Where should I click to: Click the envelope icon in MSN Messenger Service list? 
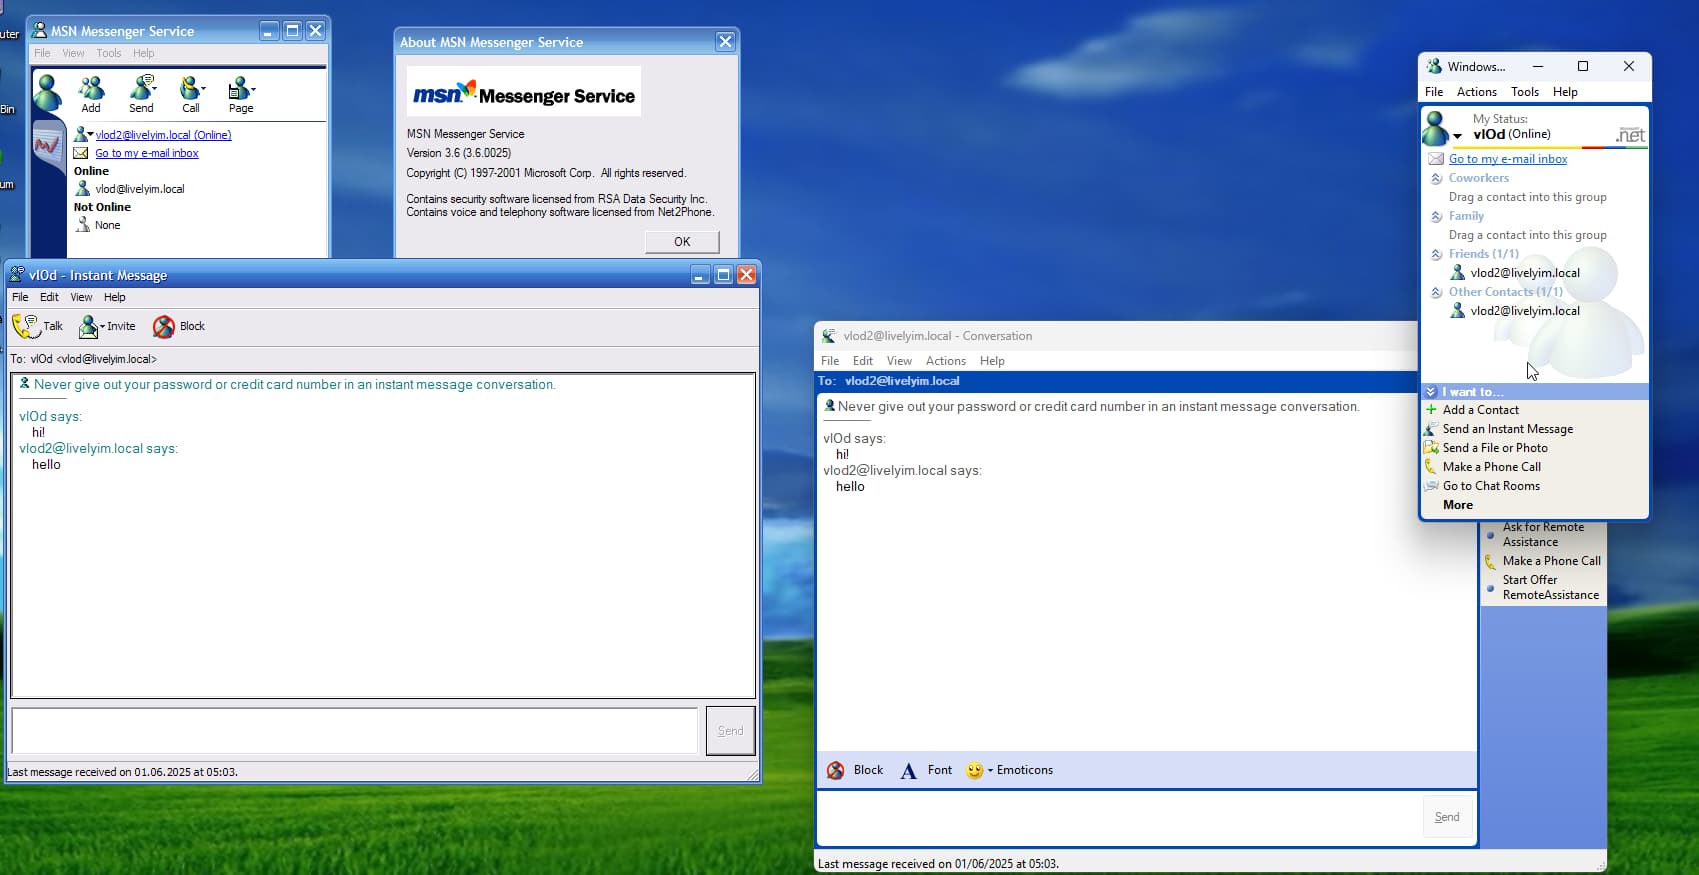point(82,153)
